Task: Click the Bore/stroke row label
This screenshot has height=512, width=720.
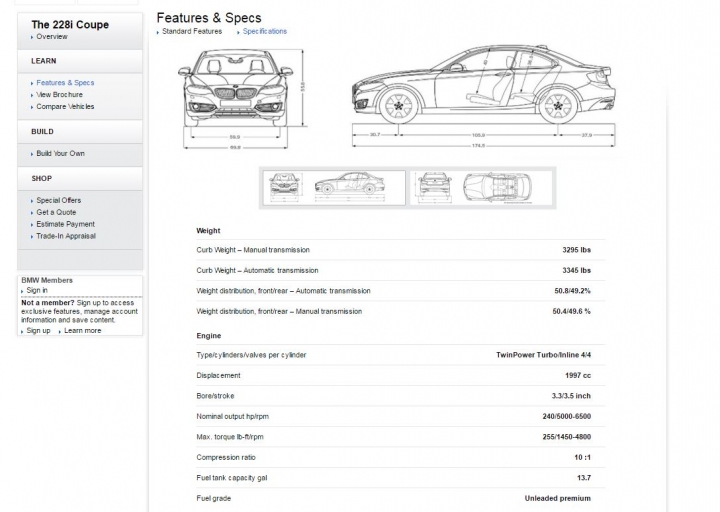Action: tap(215, 396)
